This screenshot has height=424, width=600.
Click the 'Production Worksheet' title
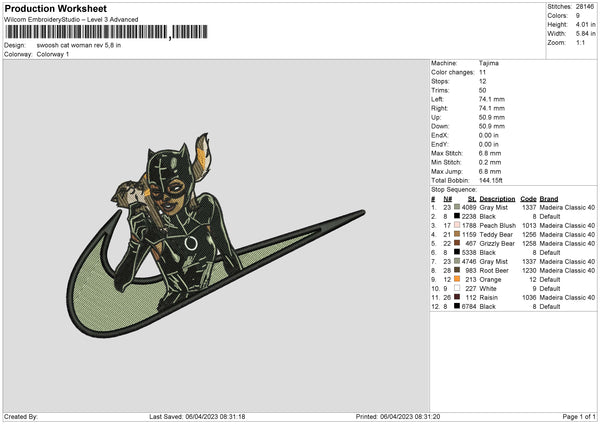pyautogui.click(x=55, y=8)
